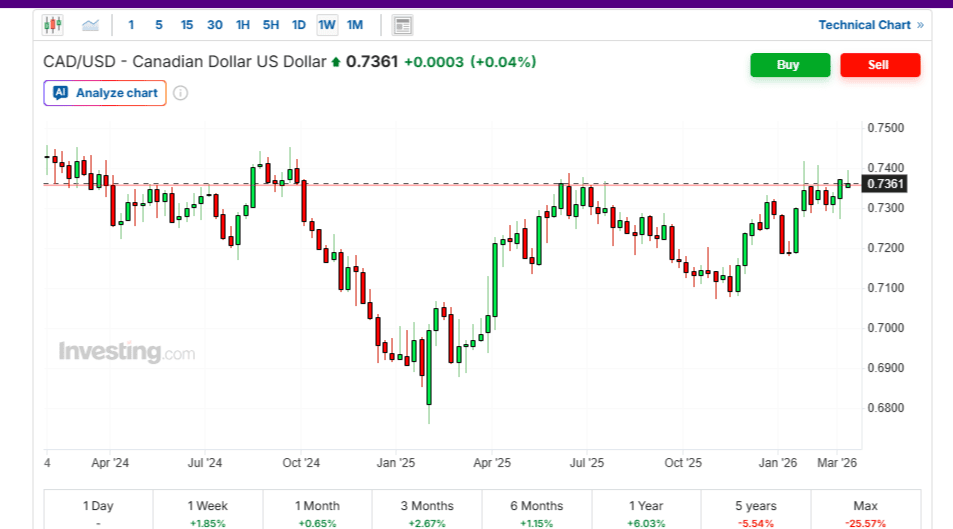
Task: Select the candlestick chart type icon
Action: (53, 25)
